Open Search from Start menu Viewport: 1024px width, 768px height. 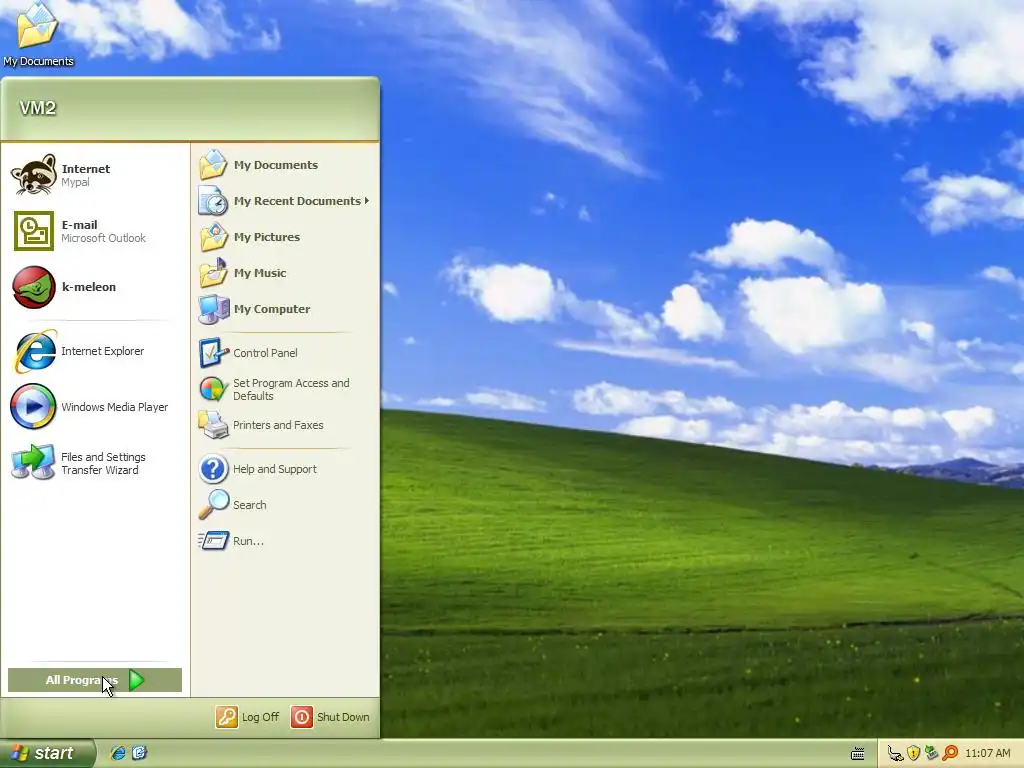point(284,505)
